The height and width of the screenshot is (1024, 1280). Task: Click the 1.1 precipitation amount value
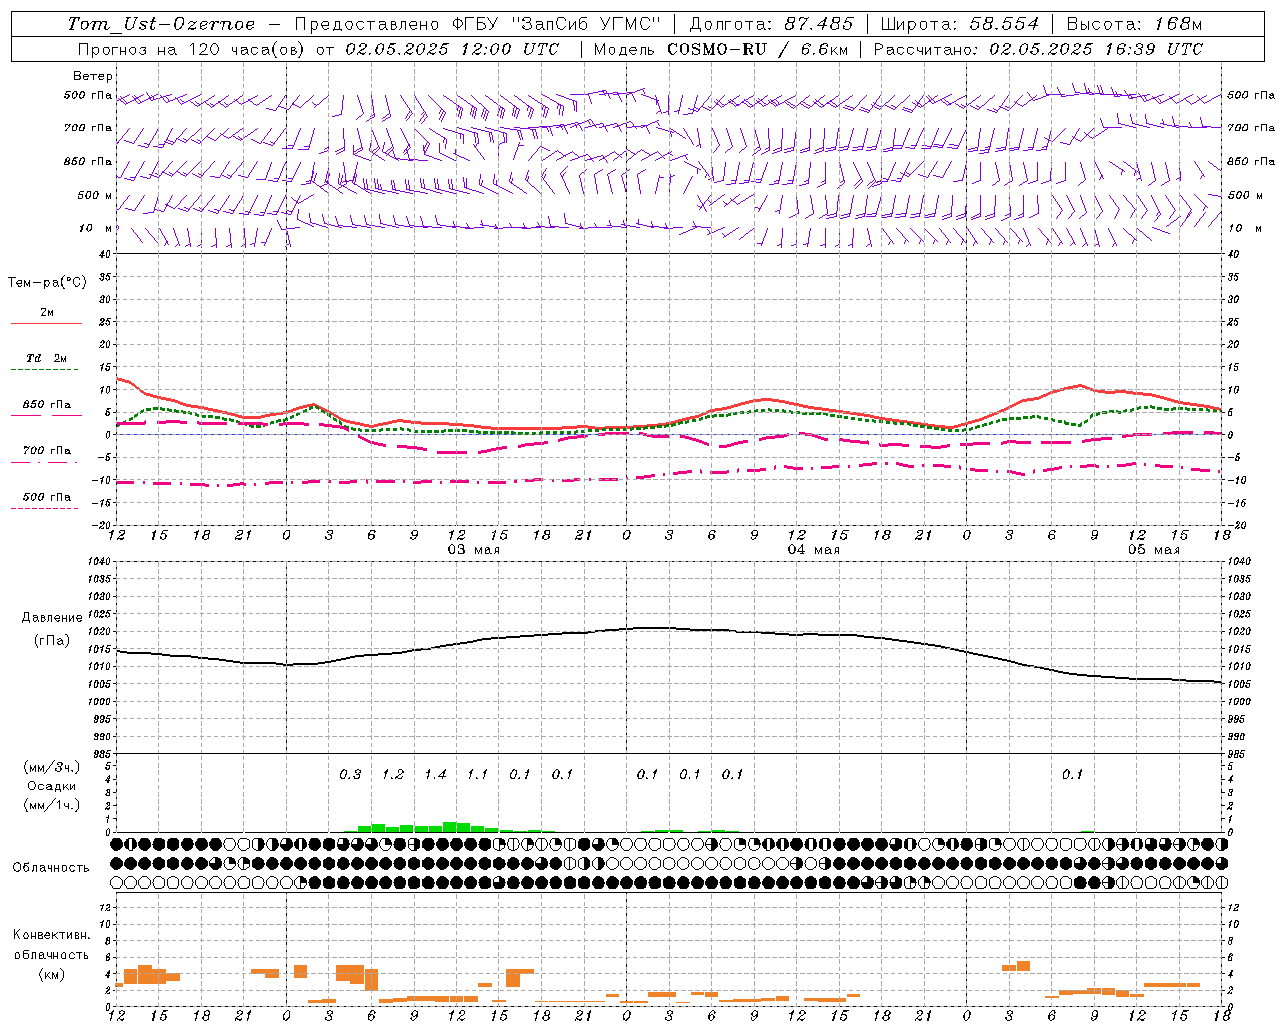tap(478, 774)
